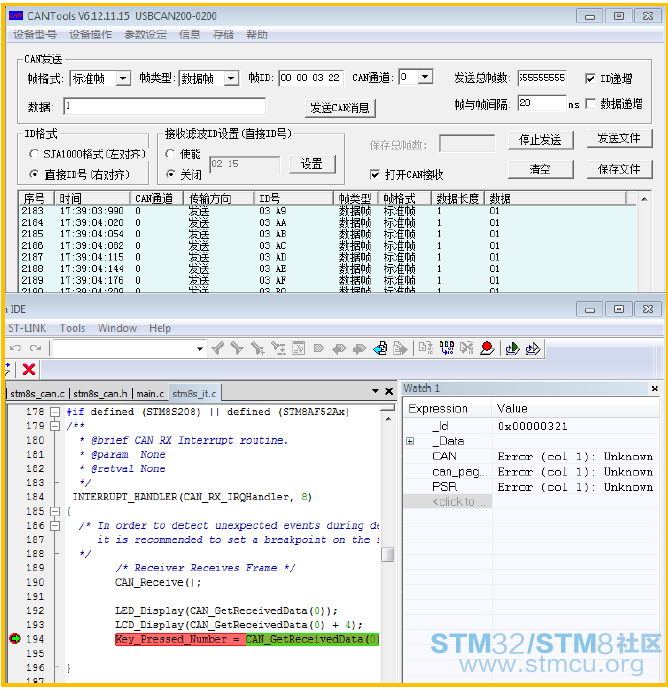Viewport: 668px width, 689px height.
Task: Open the Tools menu in IDE
Action: (73, 328)
